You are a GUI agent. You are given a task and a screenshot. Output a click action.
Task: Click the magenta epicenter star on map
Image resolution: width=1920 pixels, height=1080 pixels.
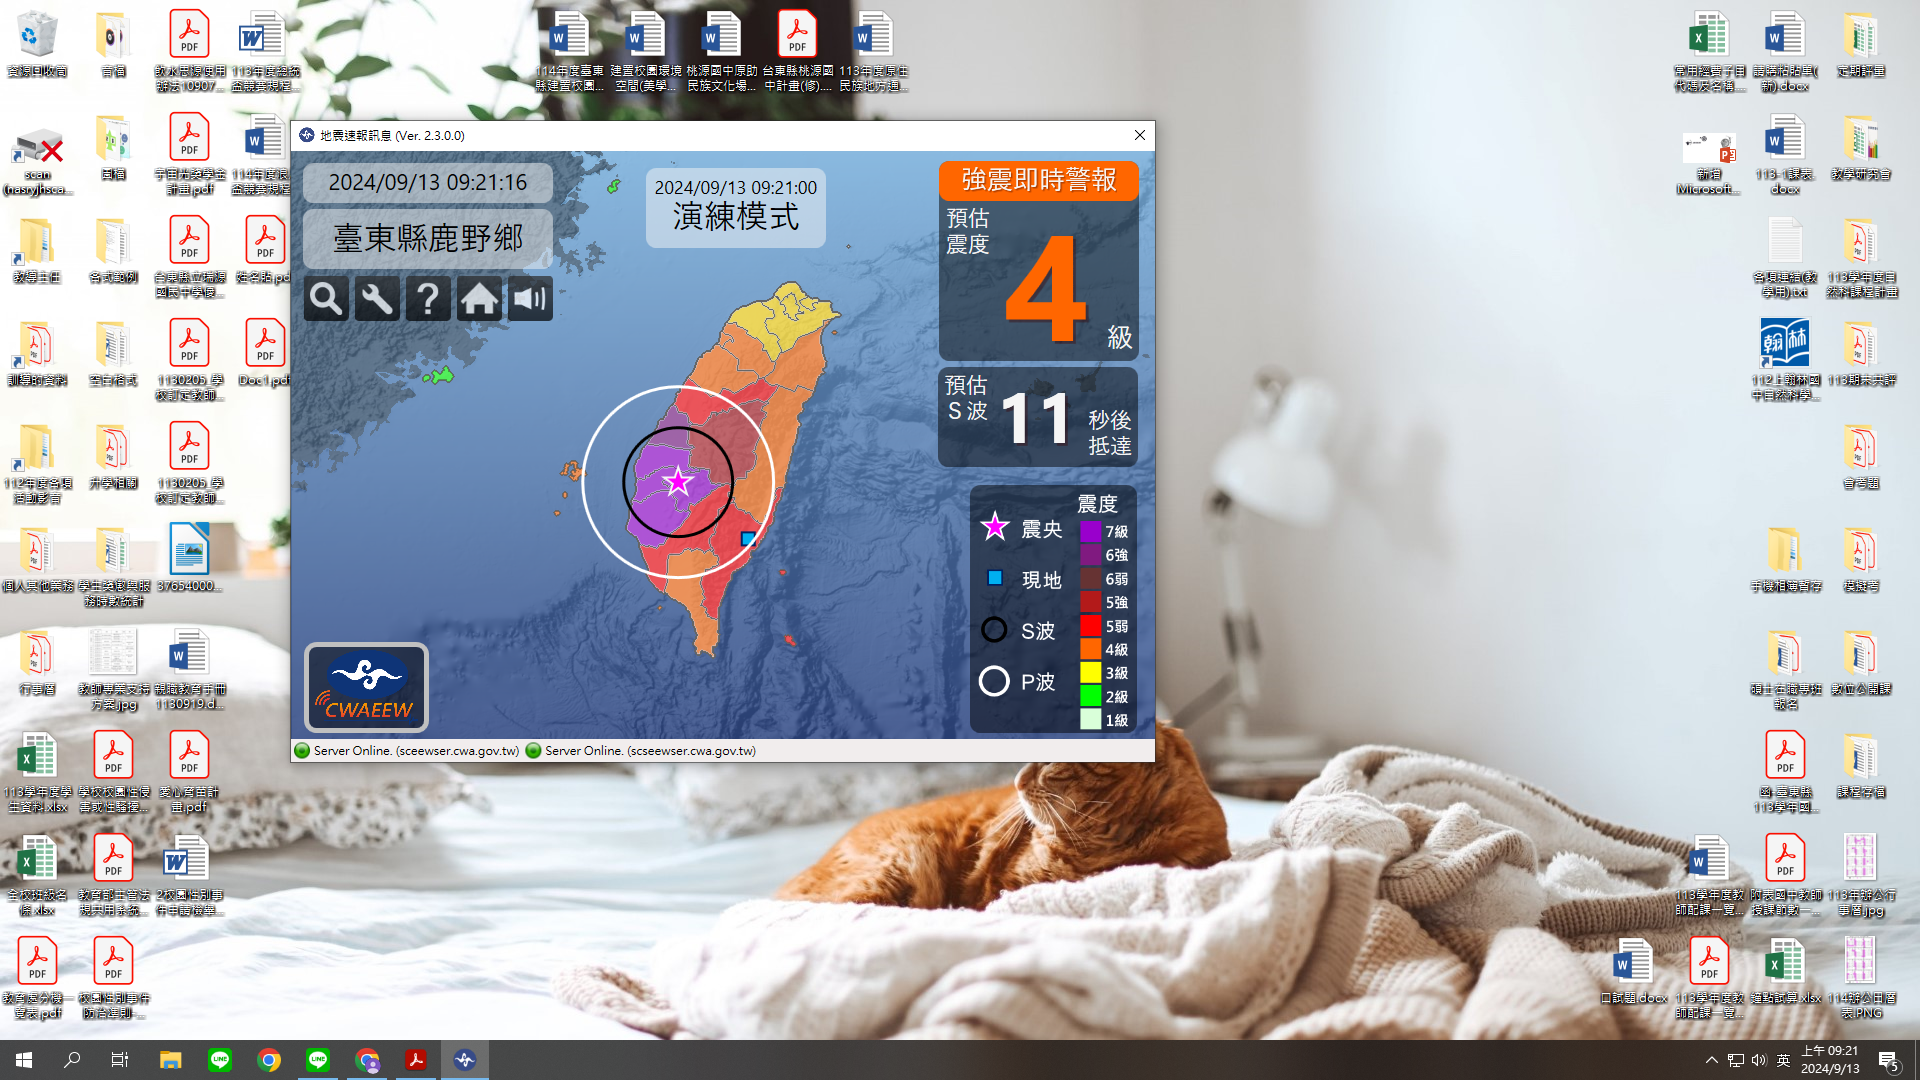(679, 483)
